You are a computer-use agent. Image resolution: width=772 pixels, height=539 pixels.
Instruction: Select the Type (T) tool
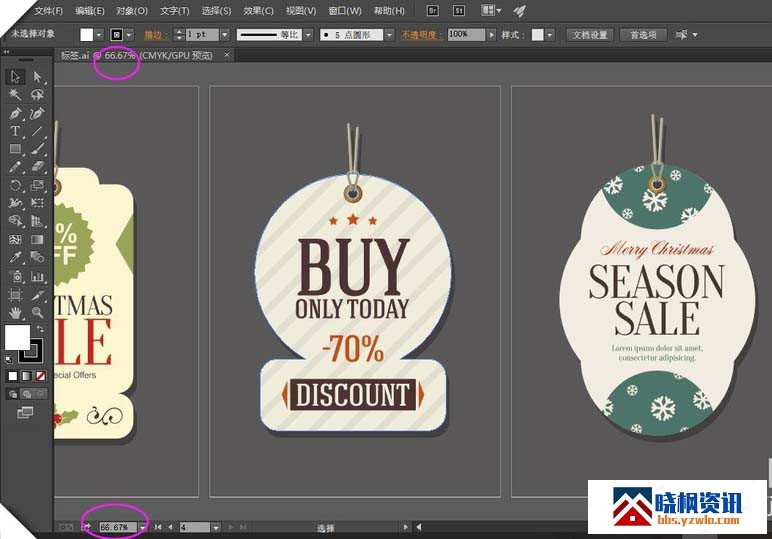(15, 131)
